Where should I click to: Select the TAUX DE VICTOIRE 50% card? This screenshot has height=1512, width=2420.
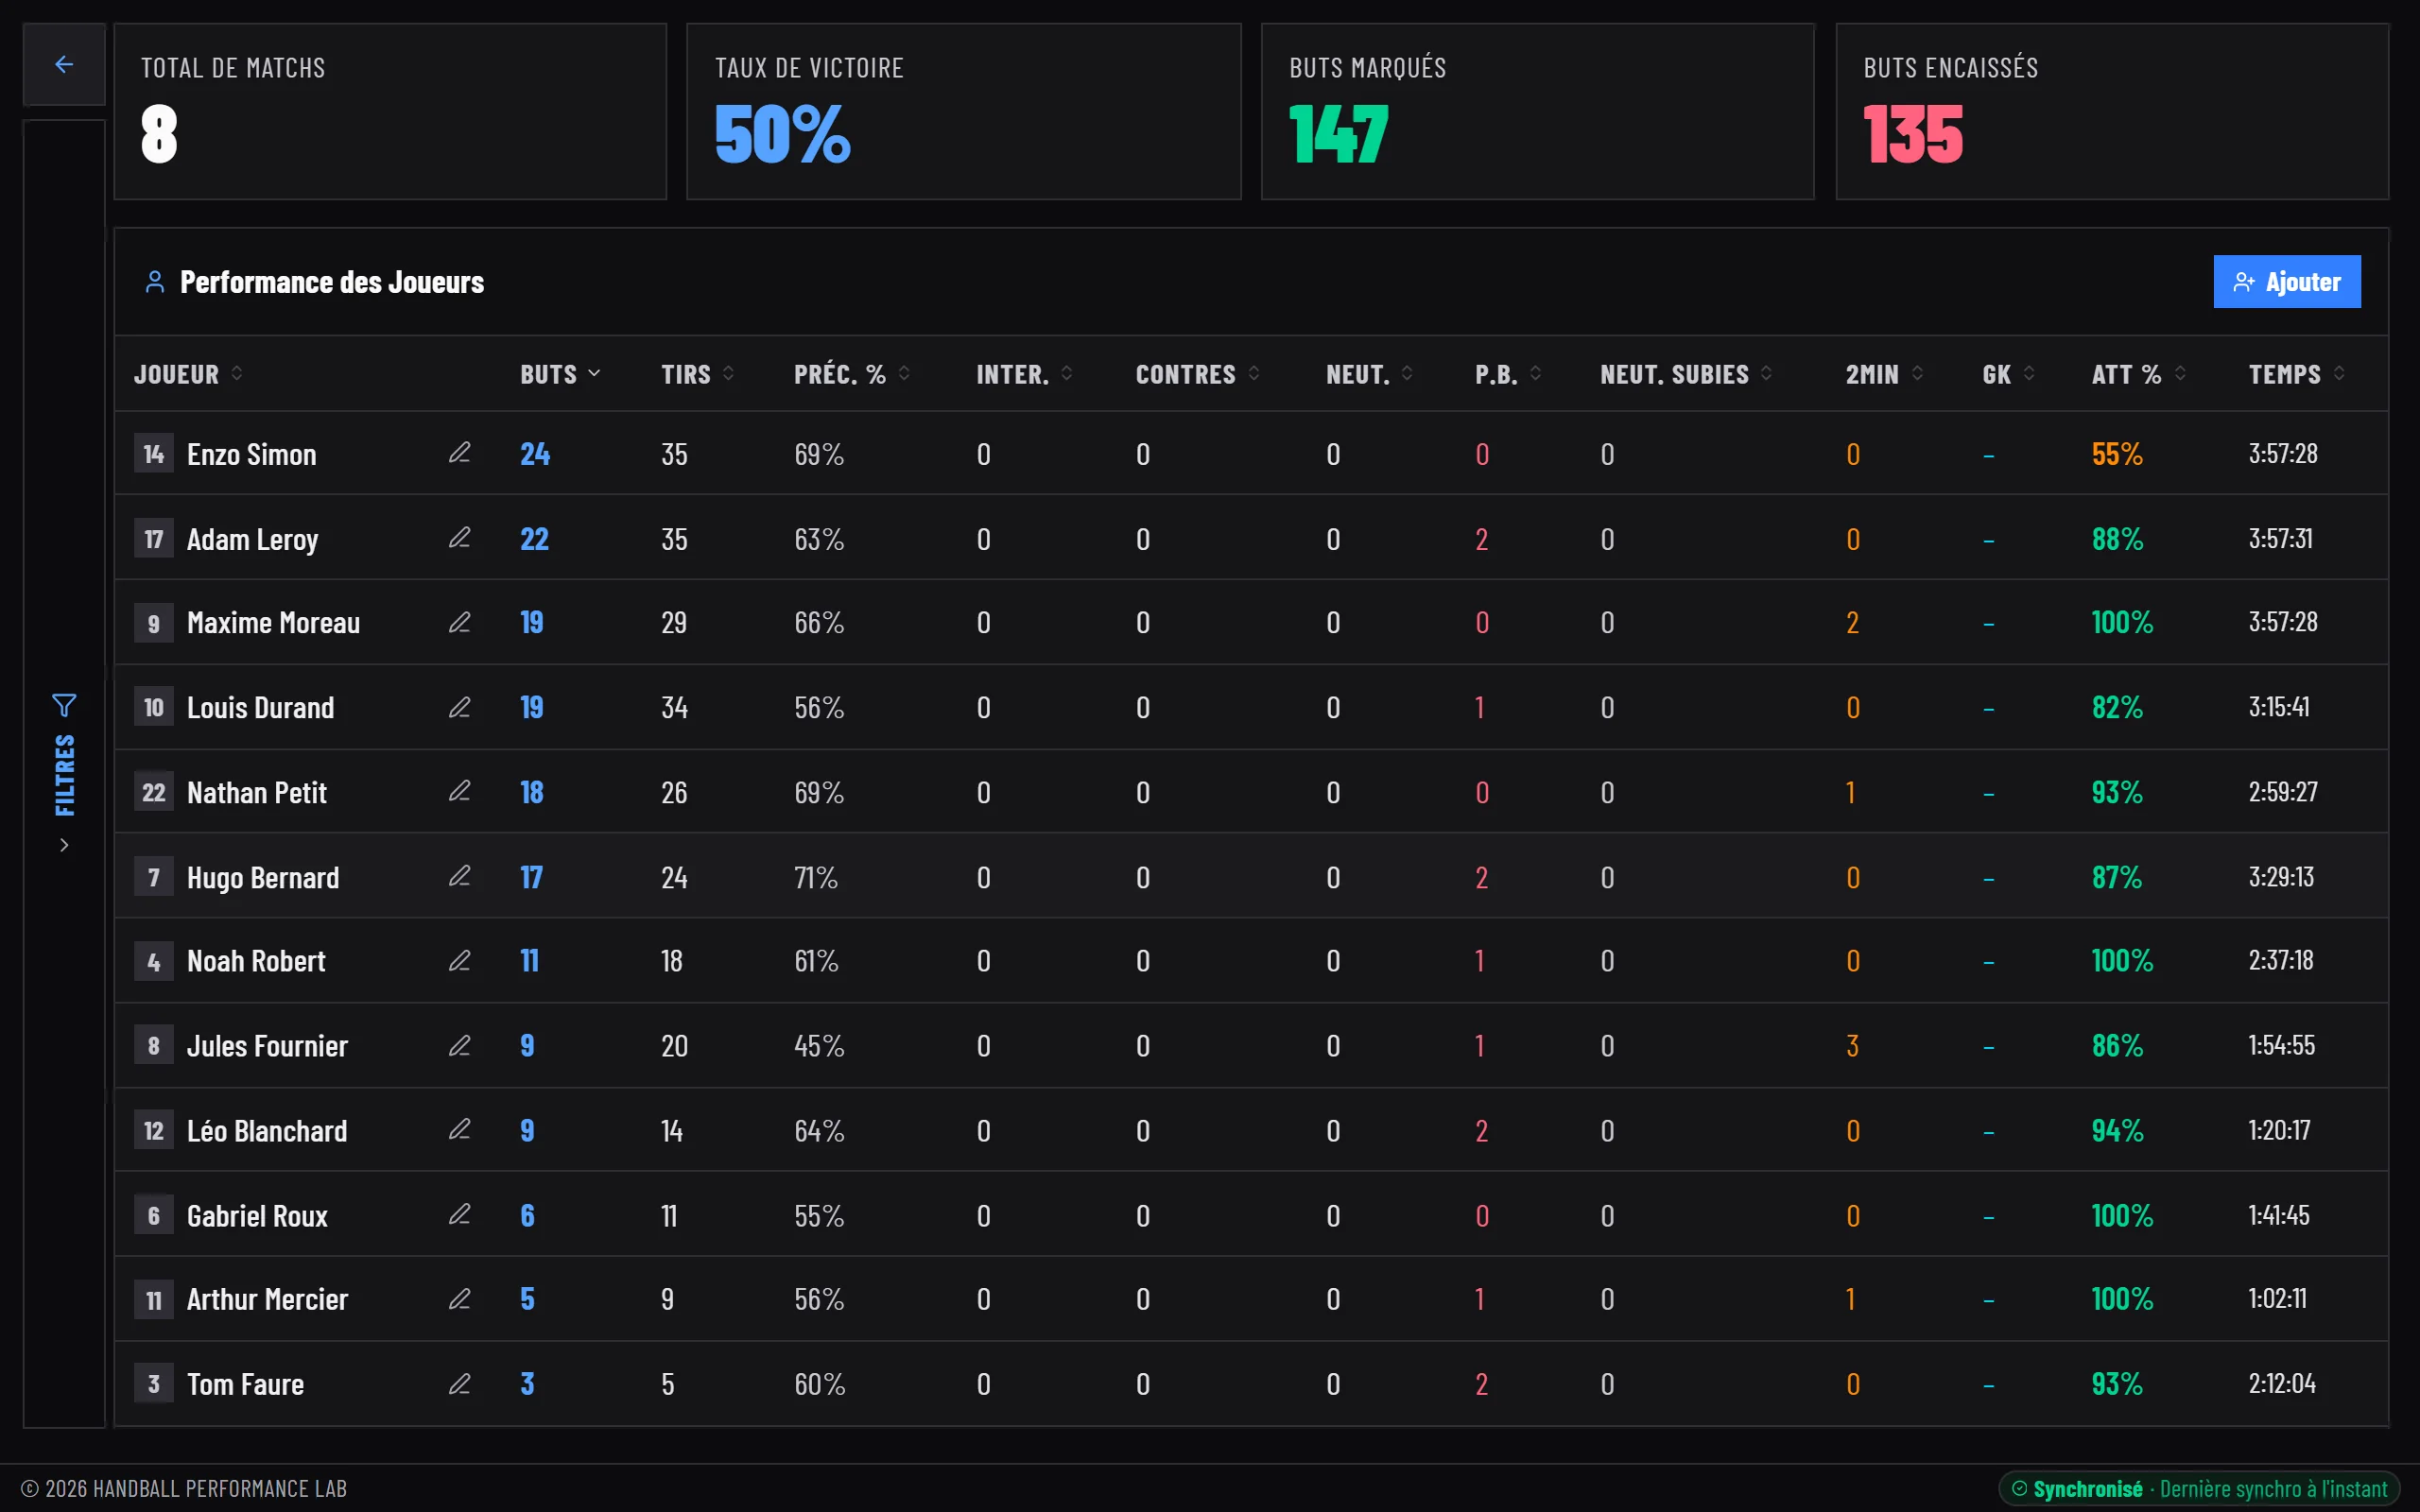(x=963, y=112)
